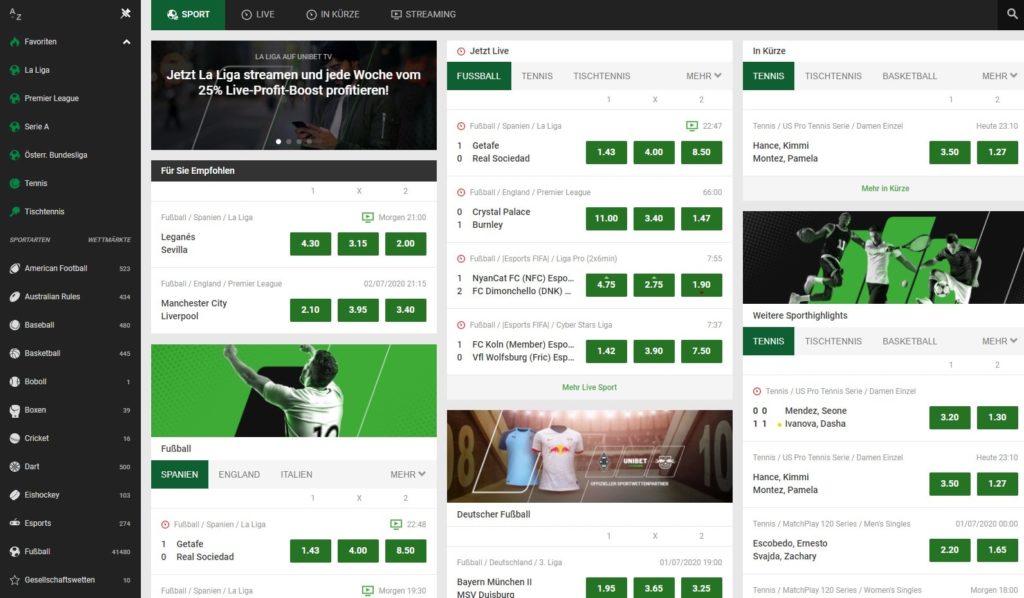Sort sidebar by WETTMÄRKTE
Screen dimensions: 1024x598
click(x=109, y=240)
